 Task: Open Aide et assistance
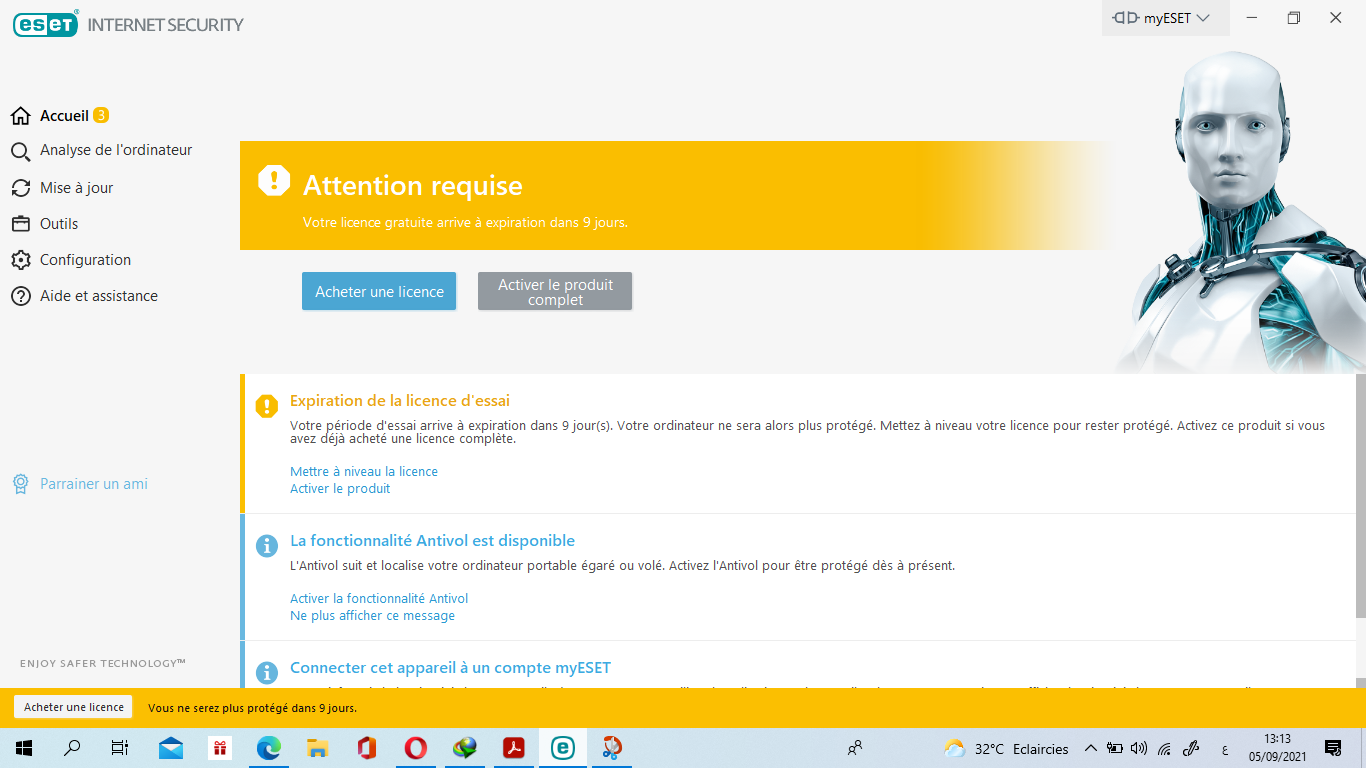[x=99, y=296]
